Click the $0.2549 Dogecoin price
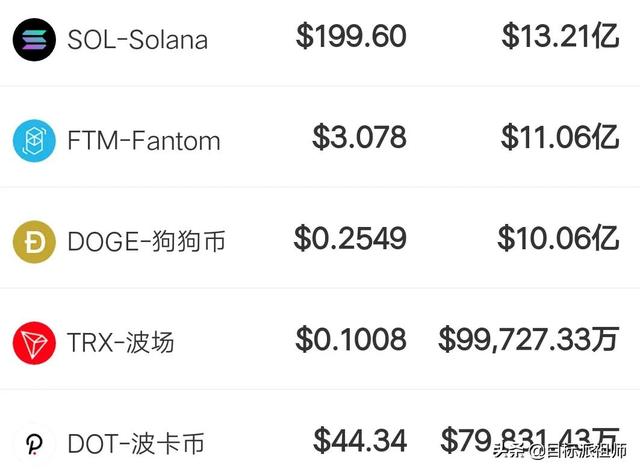The height and width of the screenshot is (472, 640). pos(350,238)
